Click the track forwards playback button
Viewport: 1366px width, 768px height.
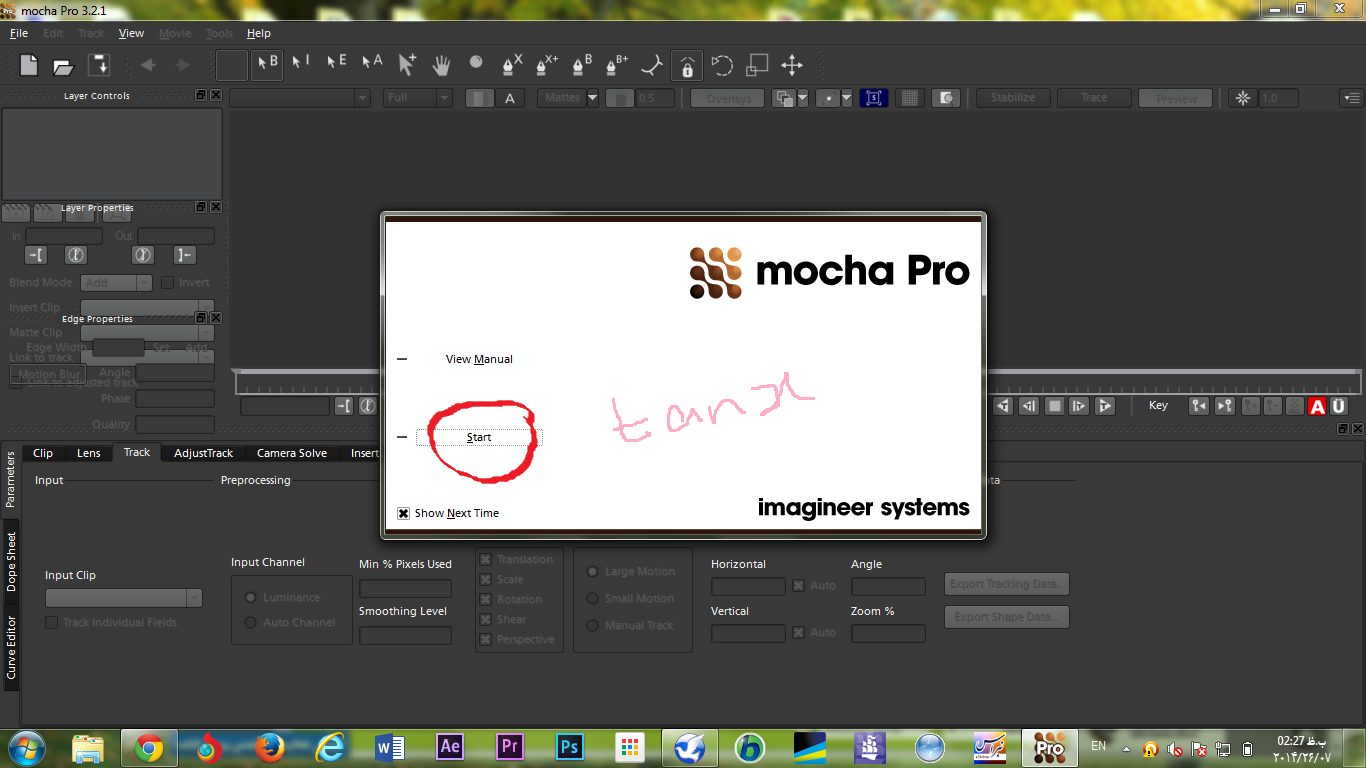1105,406
